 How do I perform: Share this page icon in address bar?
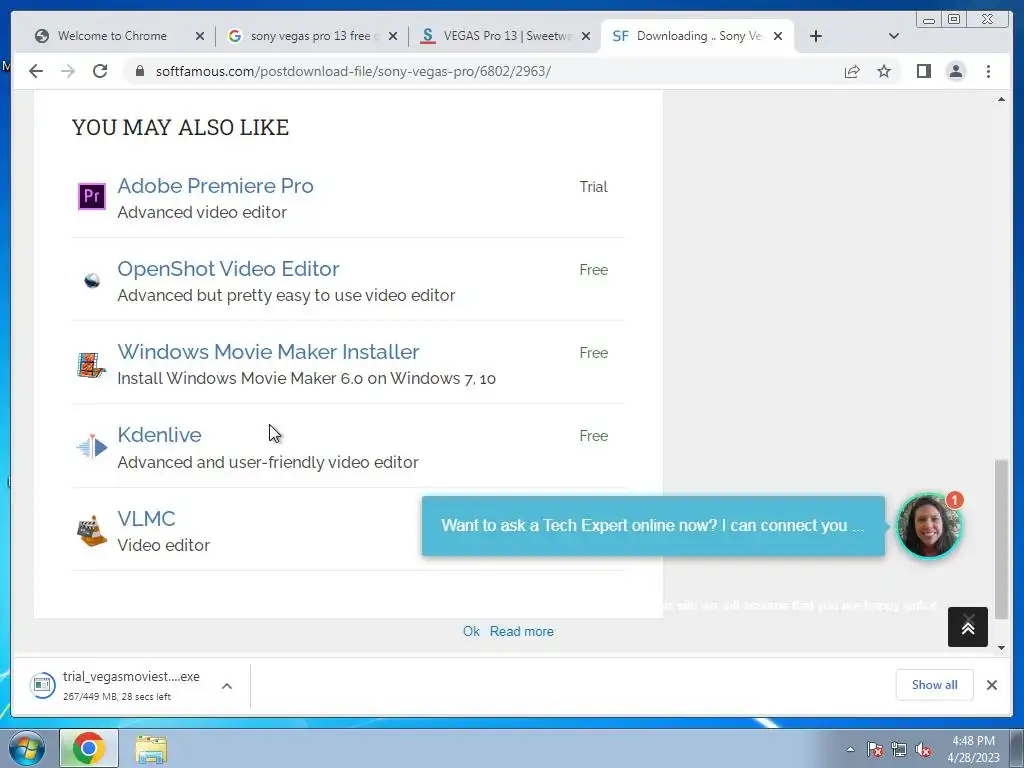pyautogui.click(x=852, y=71)
